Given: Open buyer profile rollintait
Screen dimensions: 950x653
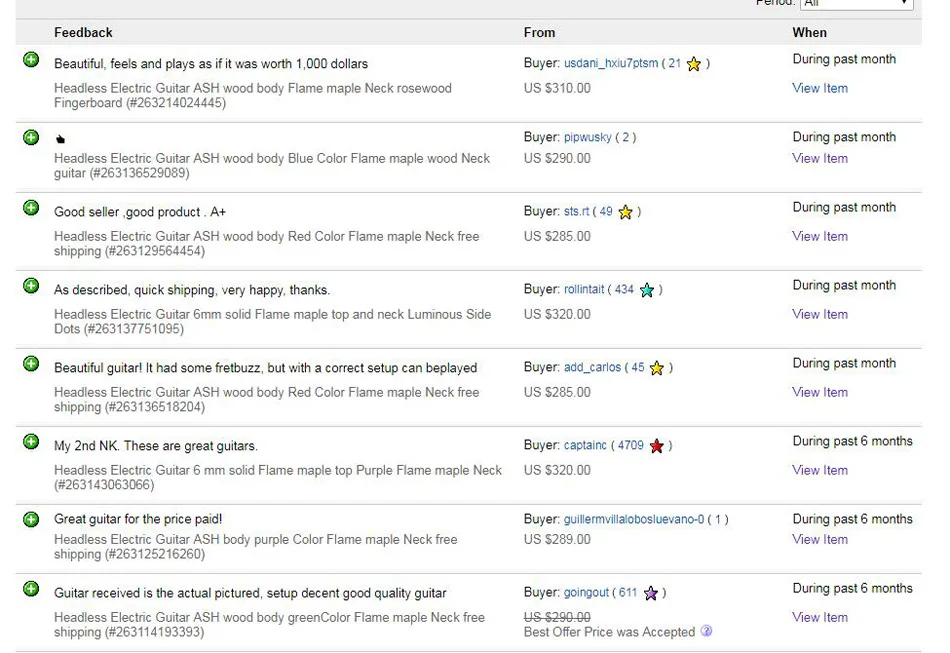Looking at the screenshot, I should [x=584, y=290].
